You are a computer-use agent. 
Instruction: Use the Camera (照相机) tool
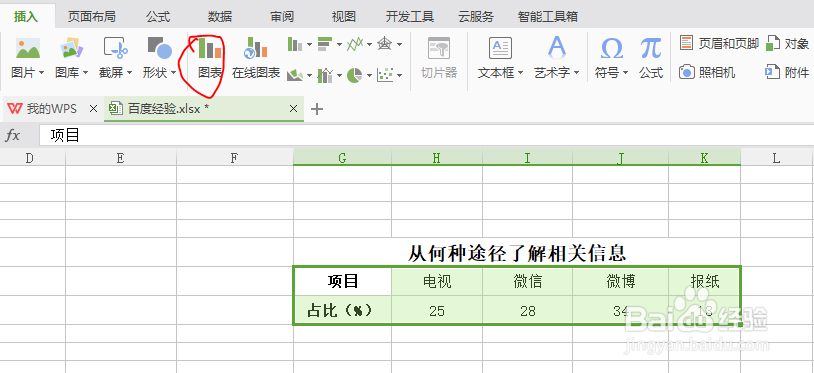pyautogui.click(x=707, y=73)
